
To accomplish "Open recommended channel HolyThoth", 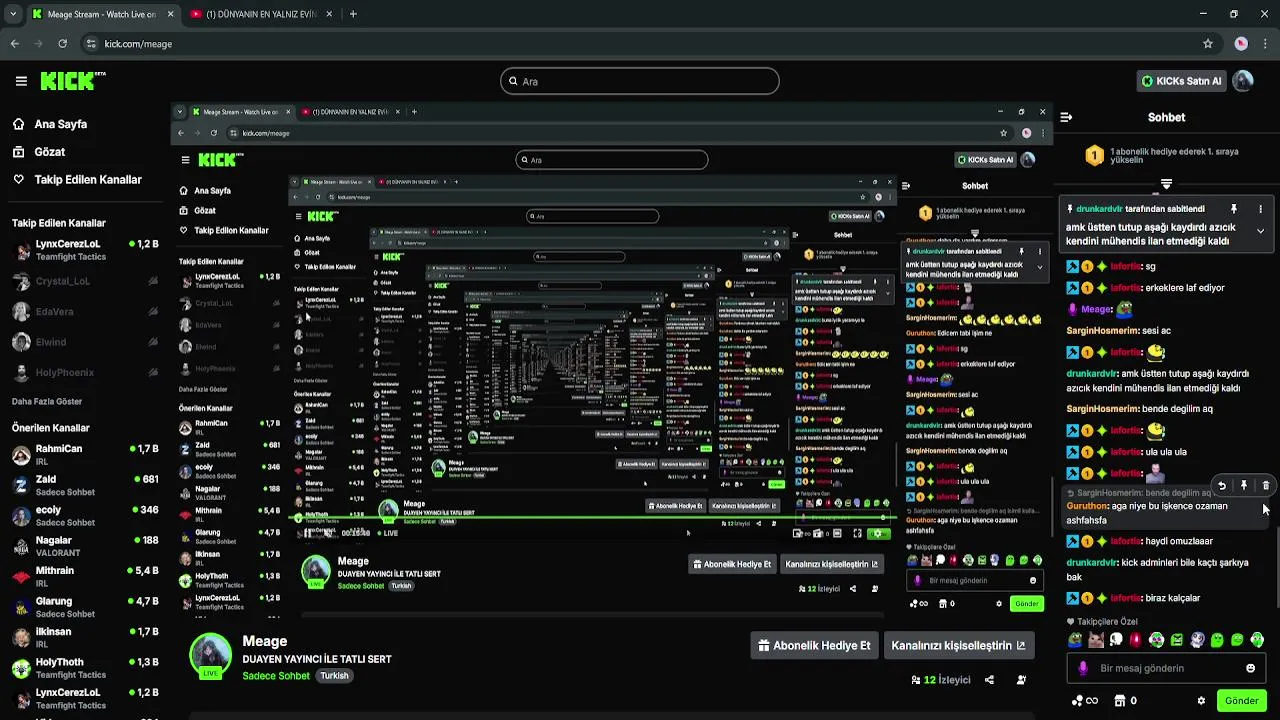I will pos(85,668).
